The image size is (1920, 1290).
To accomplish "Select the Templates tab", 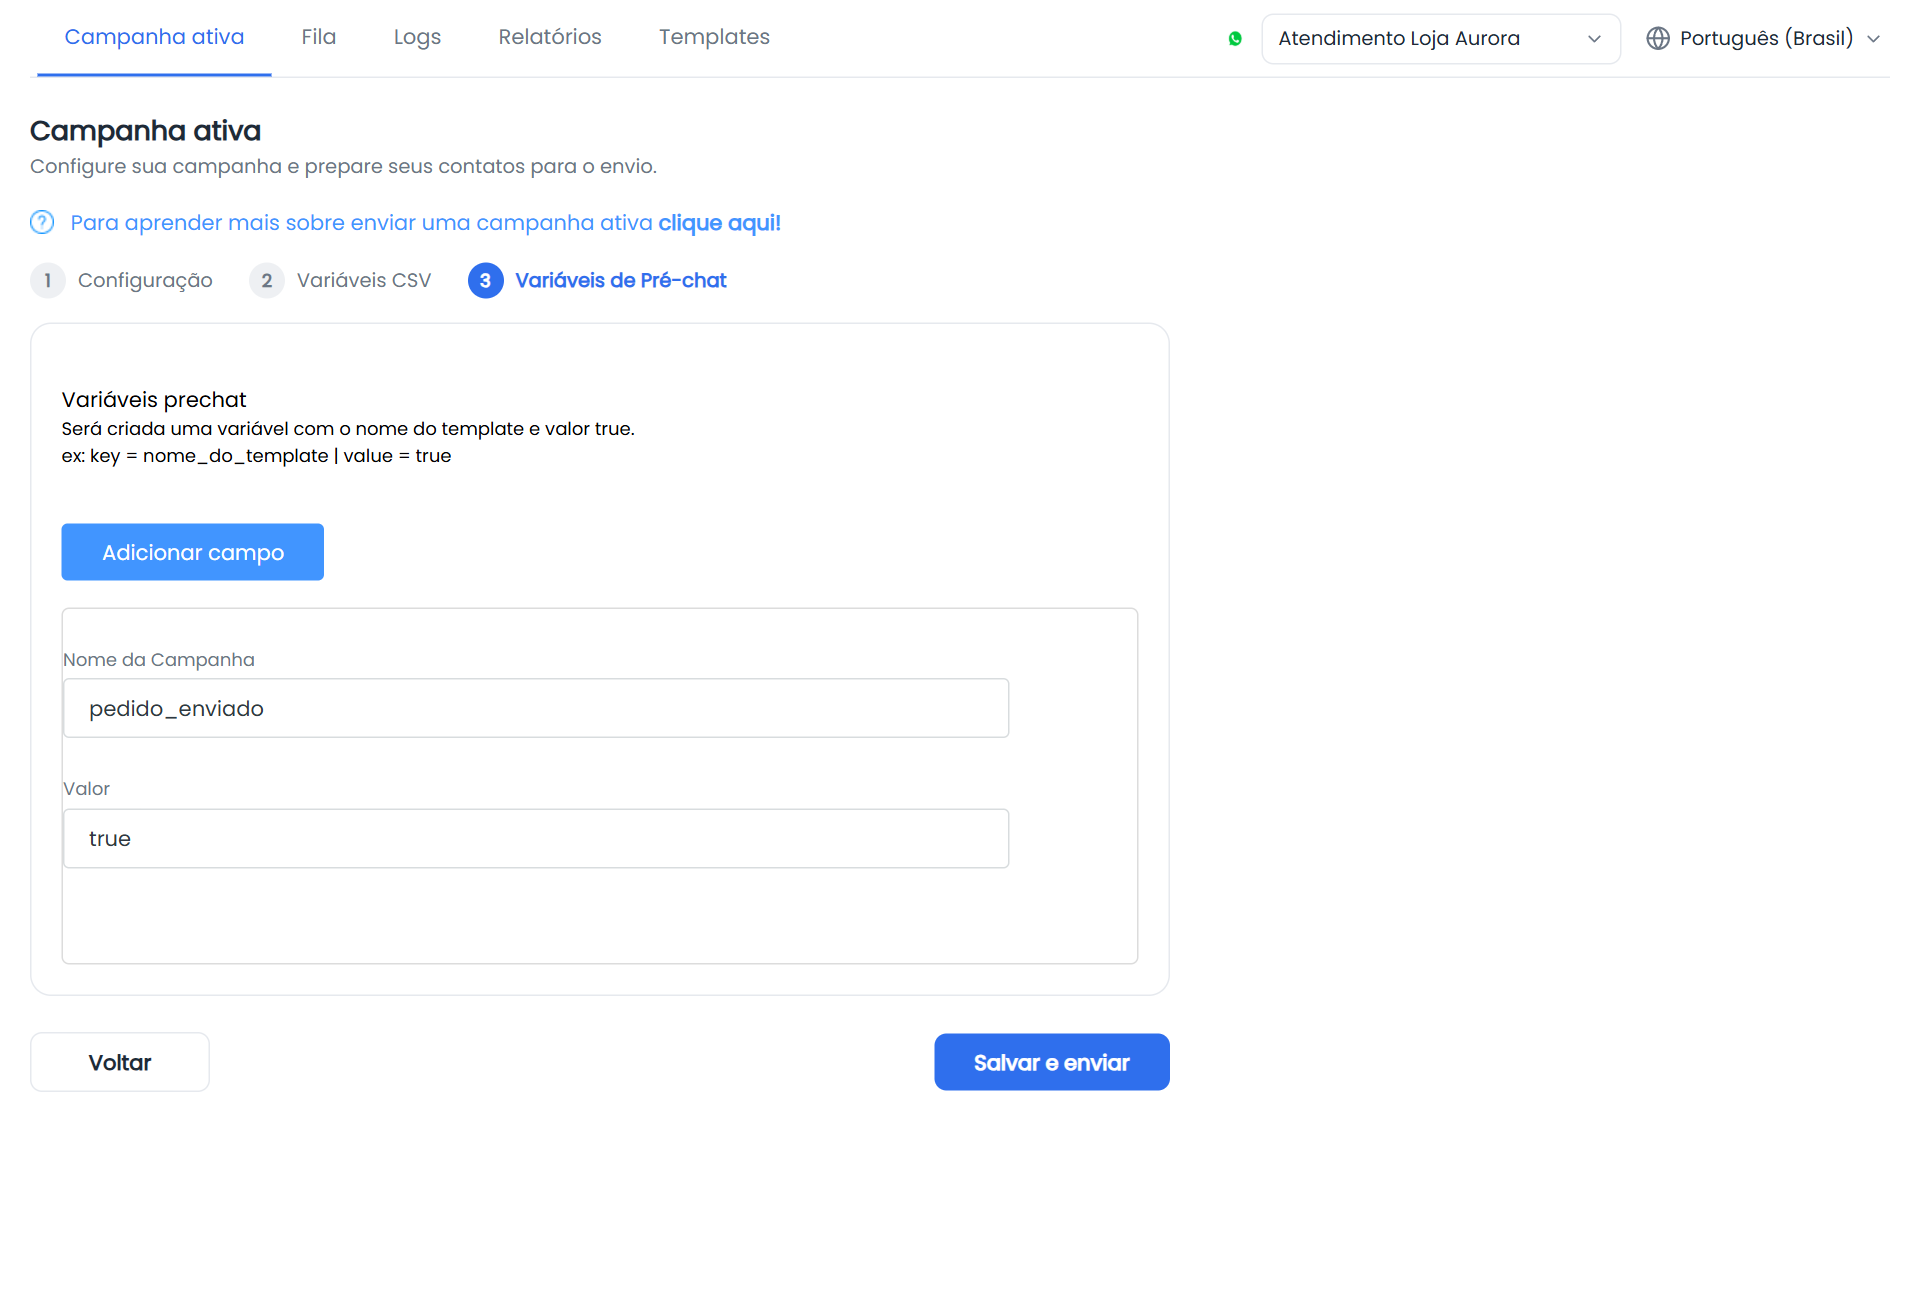I will click(x=714, y=37).
